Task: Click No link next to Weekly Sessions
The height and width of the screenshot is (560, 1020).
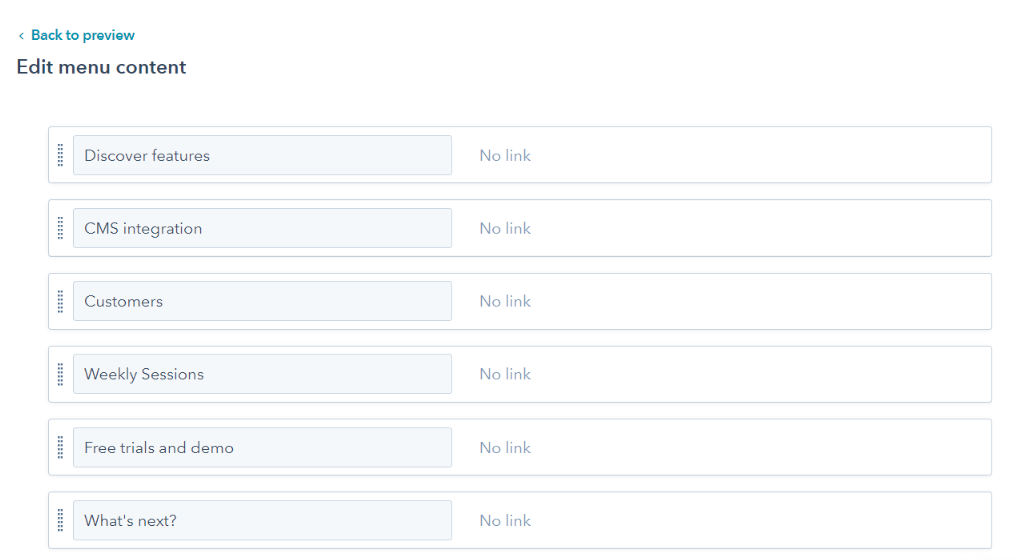Action: 505,374
